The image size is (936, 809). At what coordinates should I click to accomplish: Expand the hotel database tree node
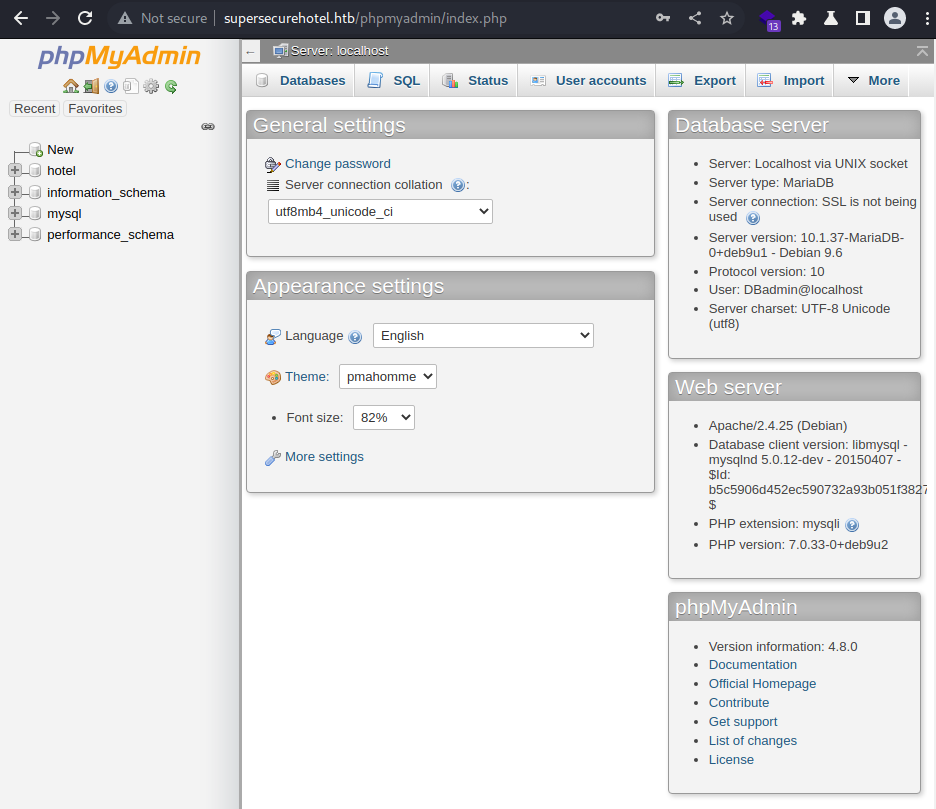[15, 170]
